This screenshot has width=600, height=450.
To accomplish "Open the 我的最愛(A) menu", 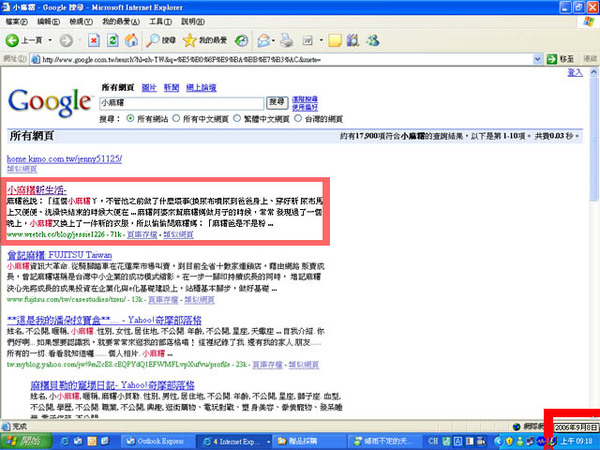I will click(x=121, y=22).
